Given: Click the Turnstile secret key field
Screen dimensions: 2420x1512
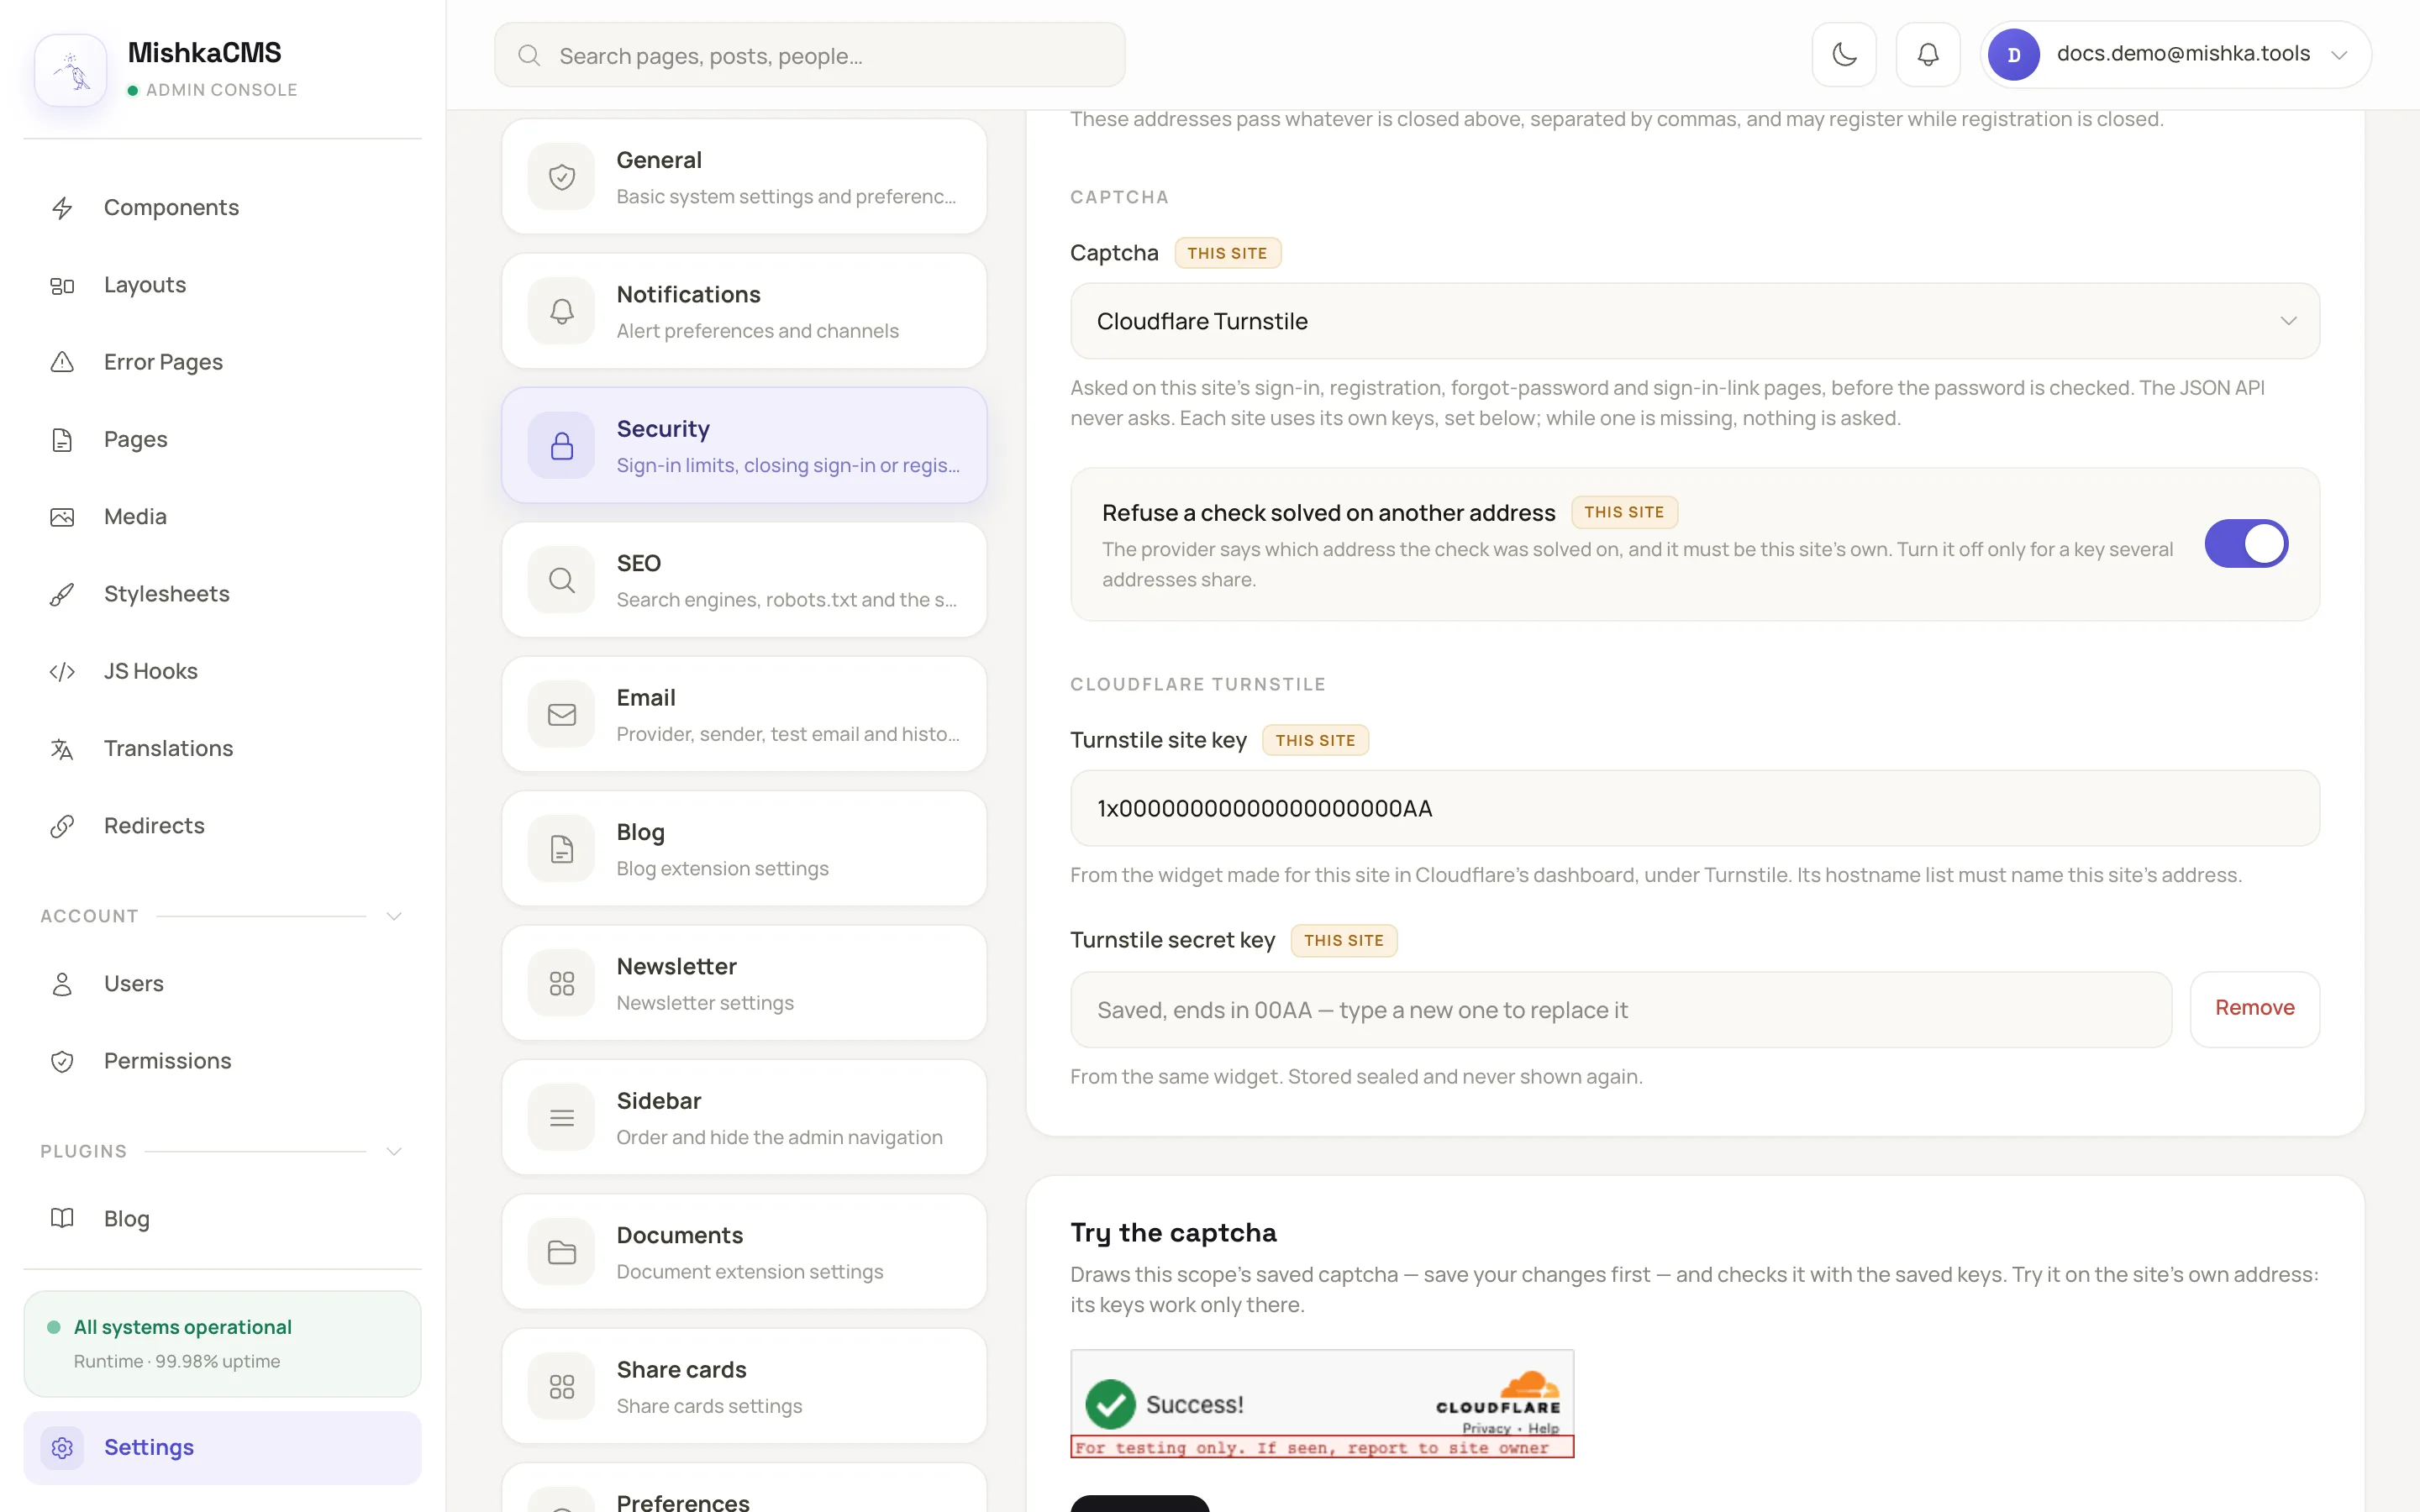Looking at the screenshot, I should pyautogui.click(x=1620, y=1009).
